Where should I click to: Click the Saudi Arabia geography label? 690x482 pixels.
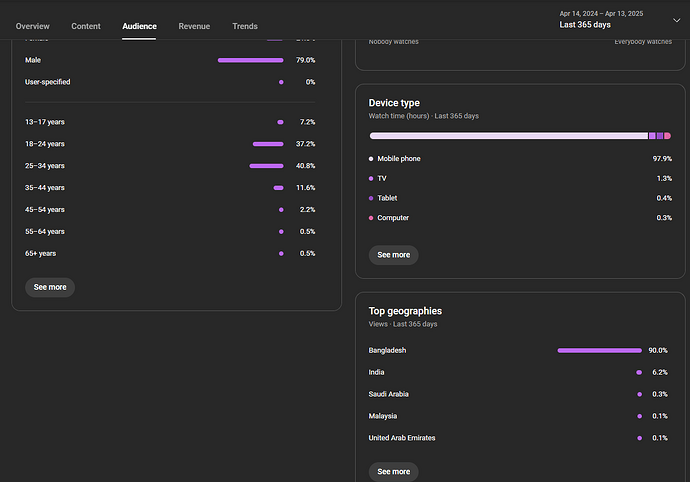pos(389,394)
